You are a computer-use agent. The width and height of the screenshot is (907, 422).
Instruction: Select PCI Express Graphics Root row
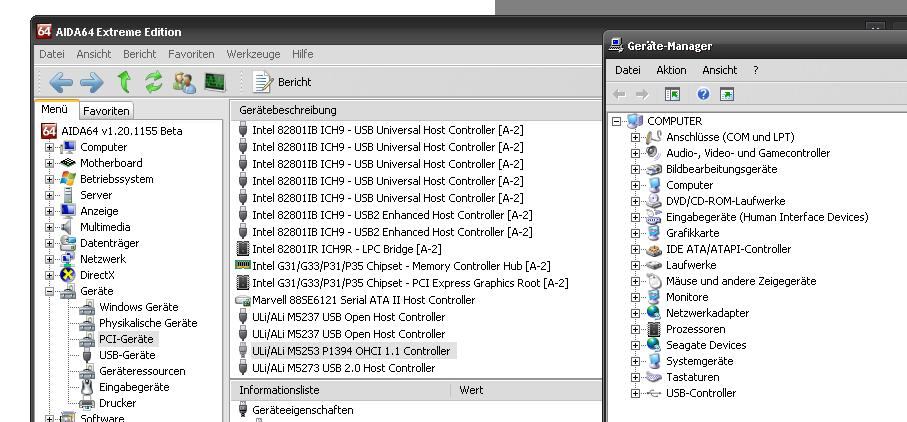click(x=410, y=283)
